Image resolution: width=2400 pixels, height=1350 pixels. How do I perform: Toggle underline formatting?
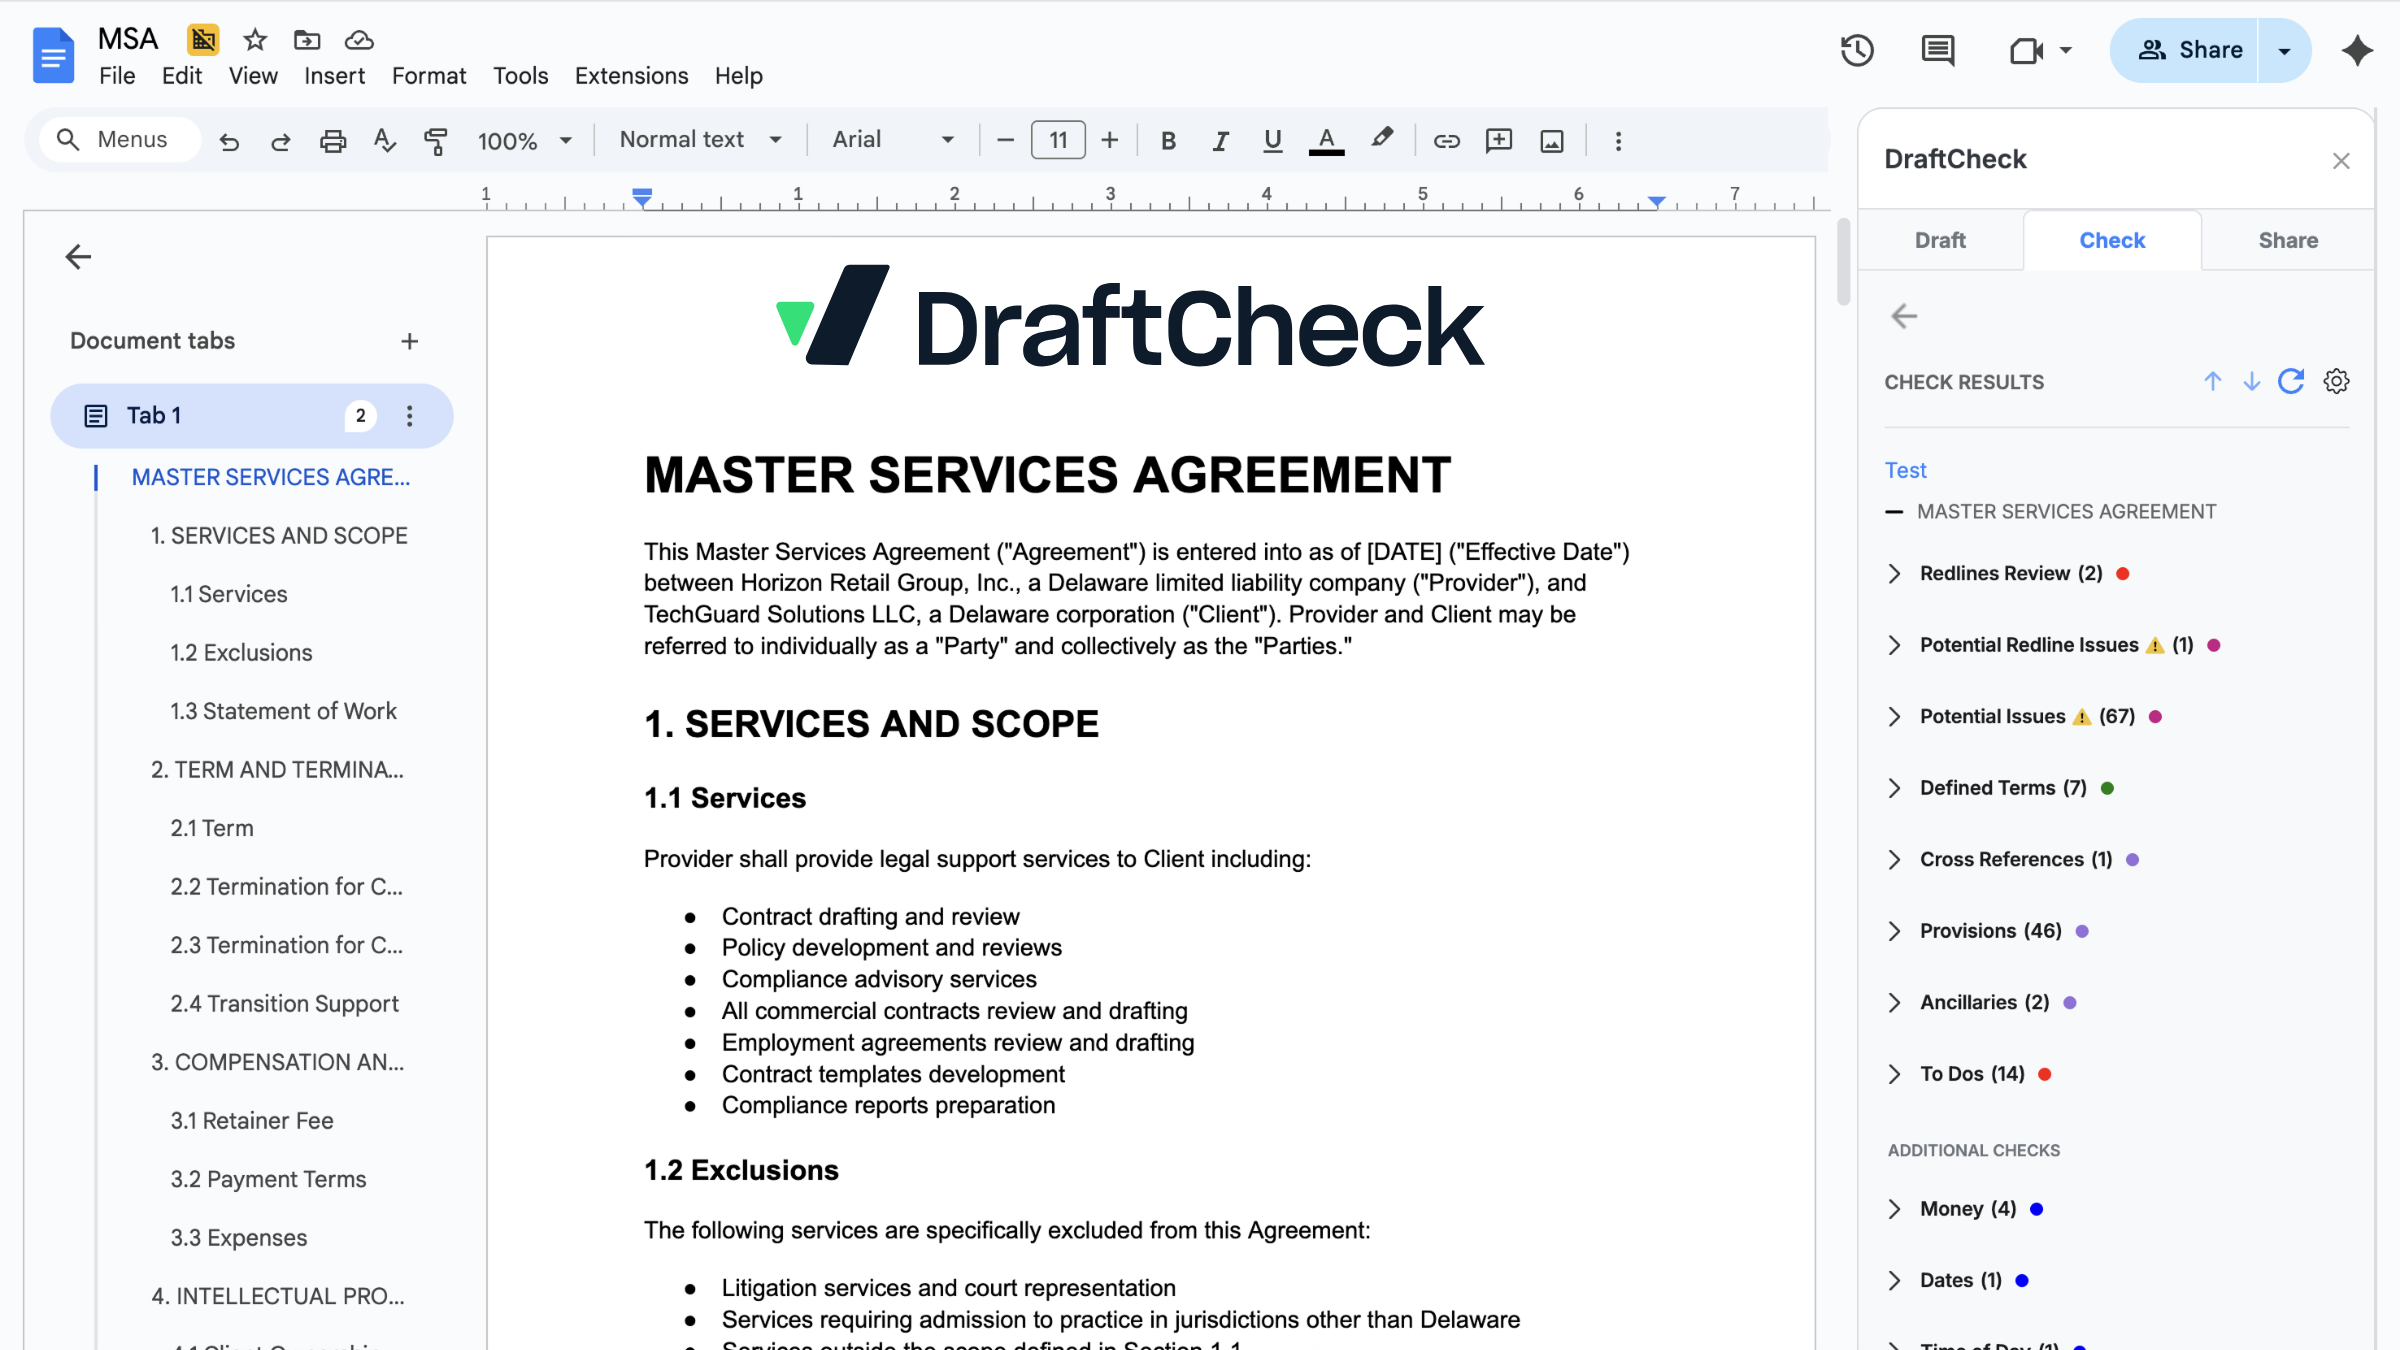point(1272,141)
